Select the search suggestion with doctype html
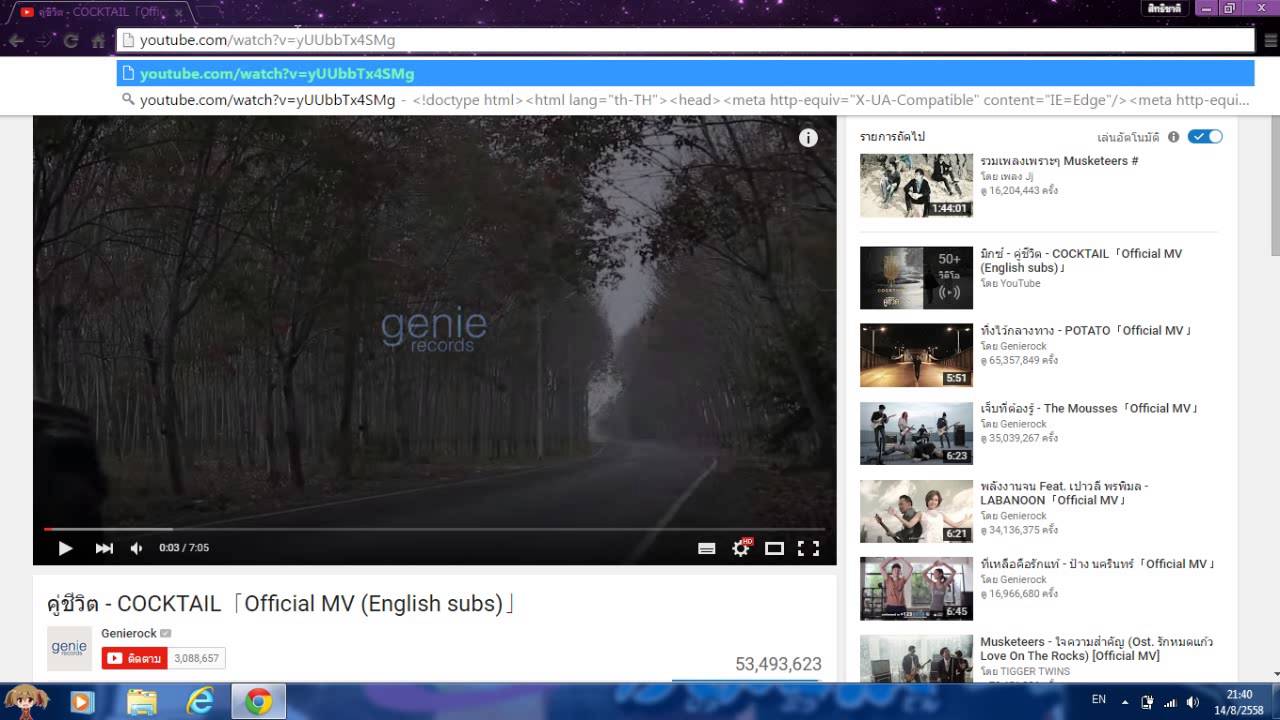This screenshot has width=1280, height=720. [x=685, y=100]
